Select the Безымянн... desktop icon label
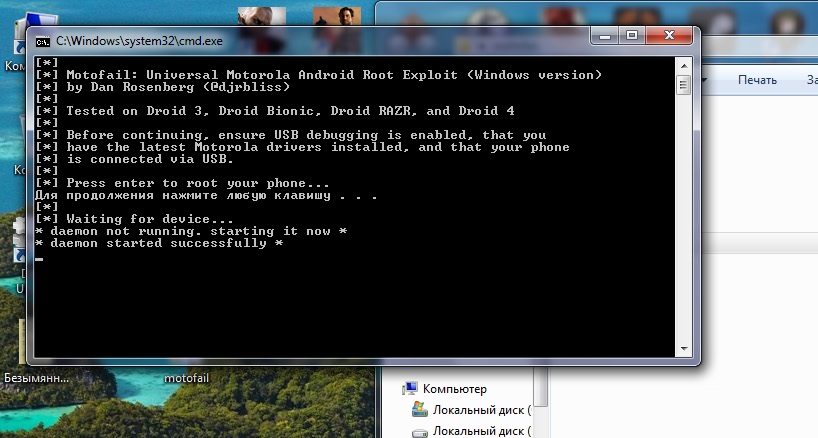 36,378
